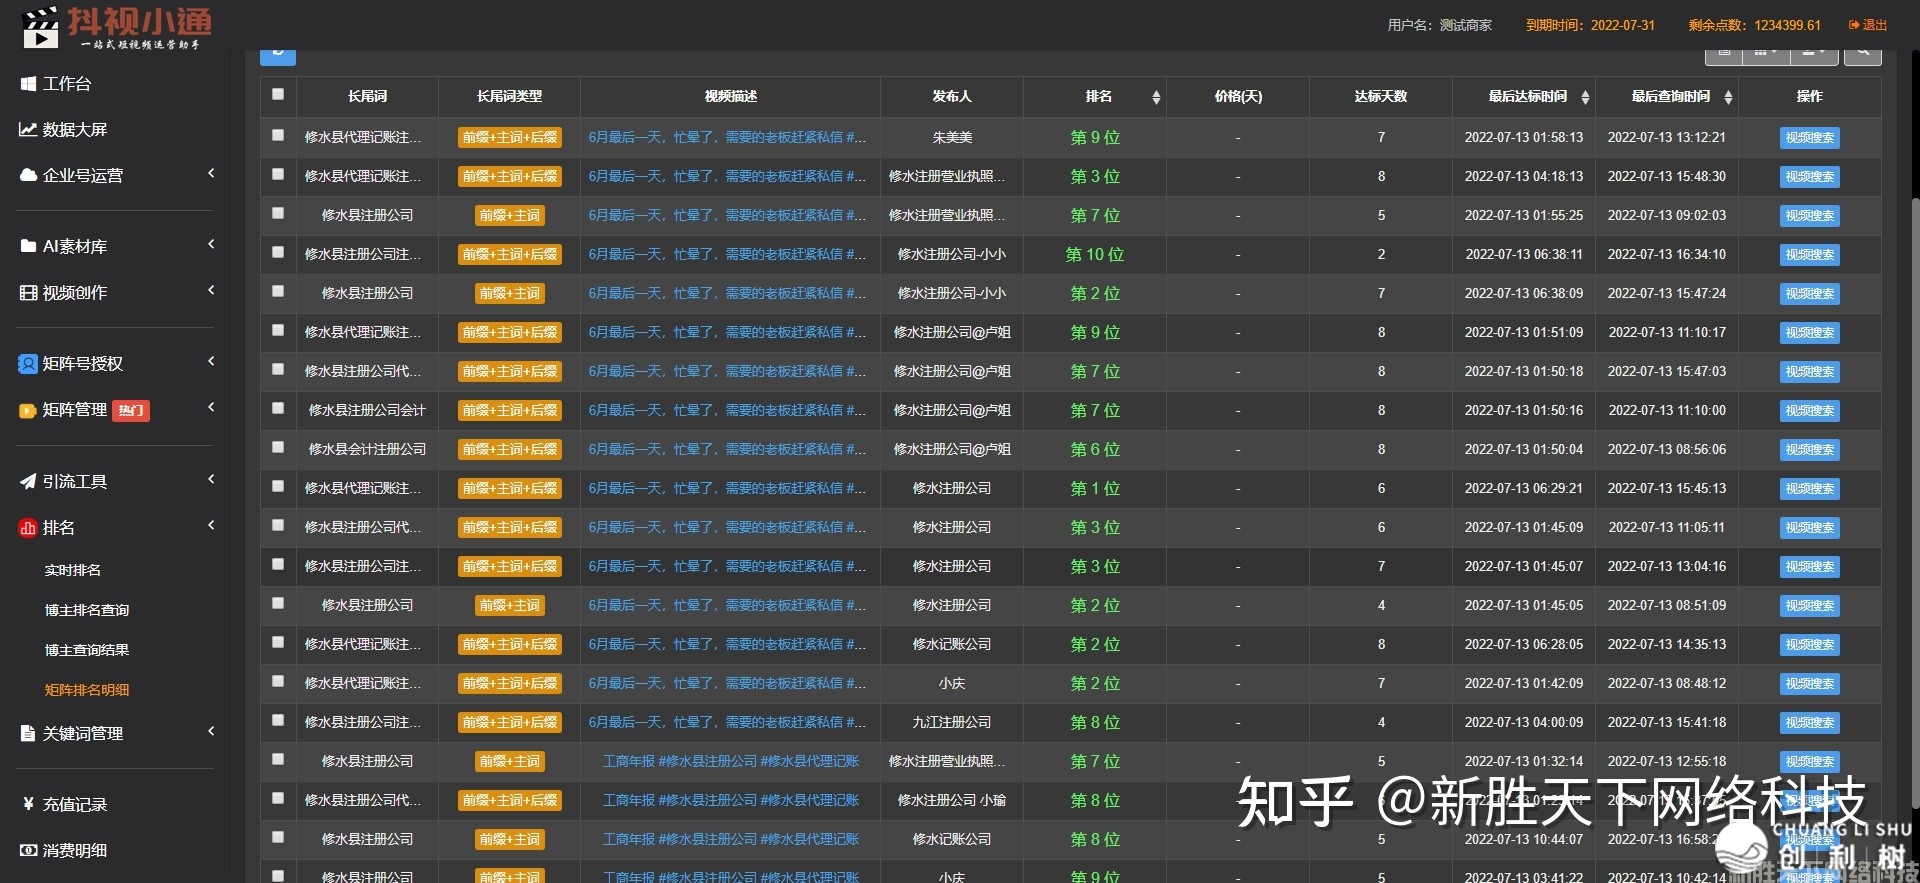Toggle the select-all checkbox in table header
This screenshot has width=1920, height=883.
click(x=278, y=95)
